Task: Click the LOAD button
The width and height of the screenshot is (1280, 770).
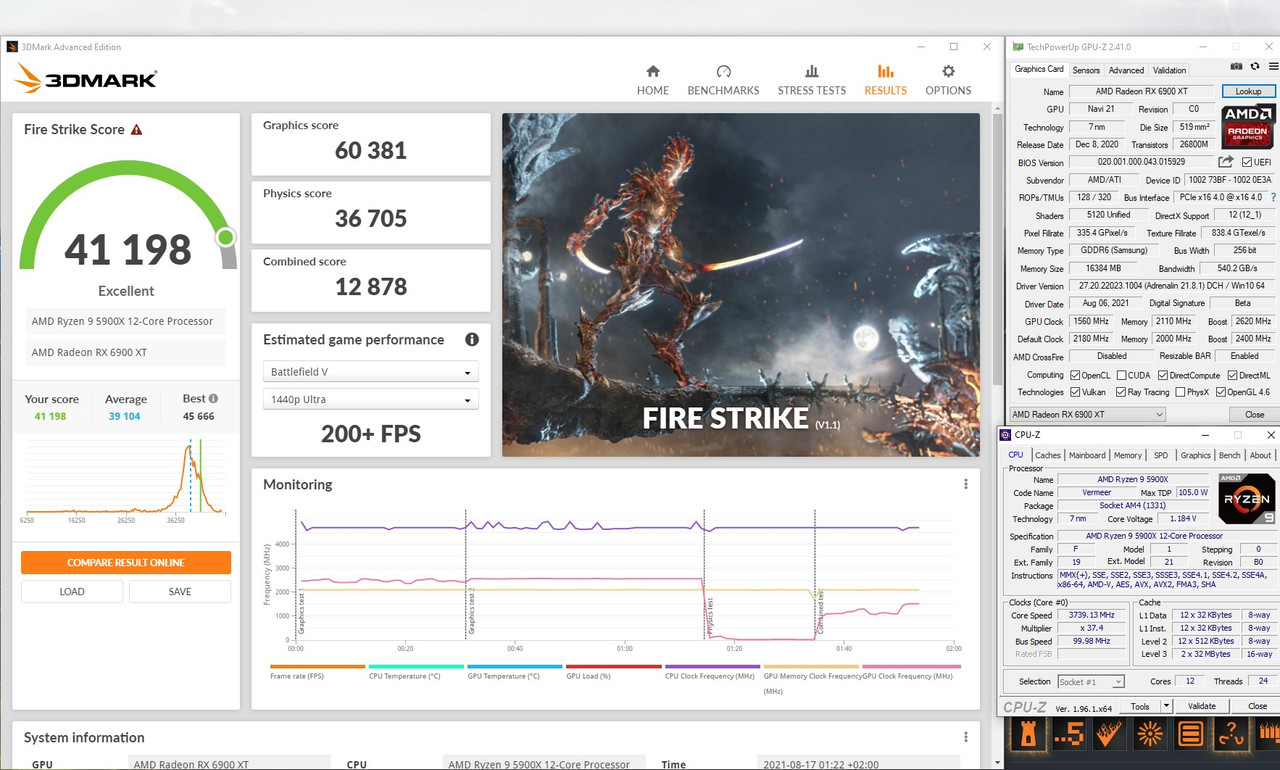Action: tap(72, 592)
